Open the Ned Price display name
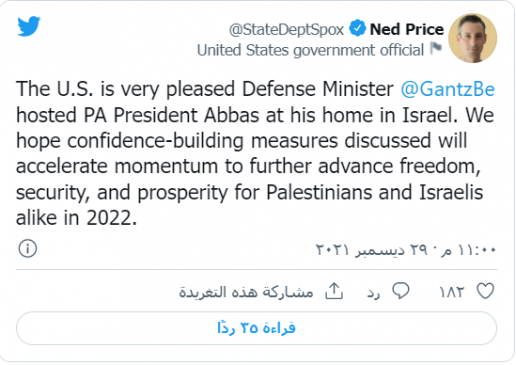516x365 pixels. [x=407, y=29]
